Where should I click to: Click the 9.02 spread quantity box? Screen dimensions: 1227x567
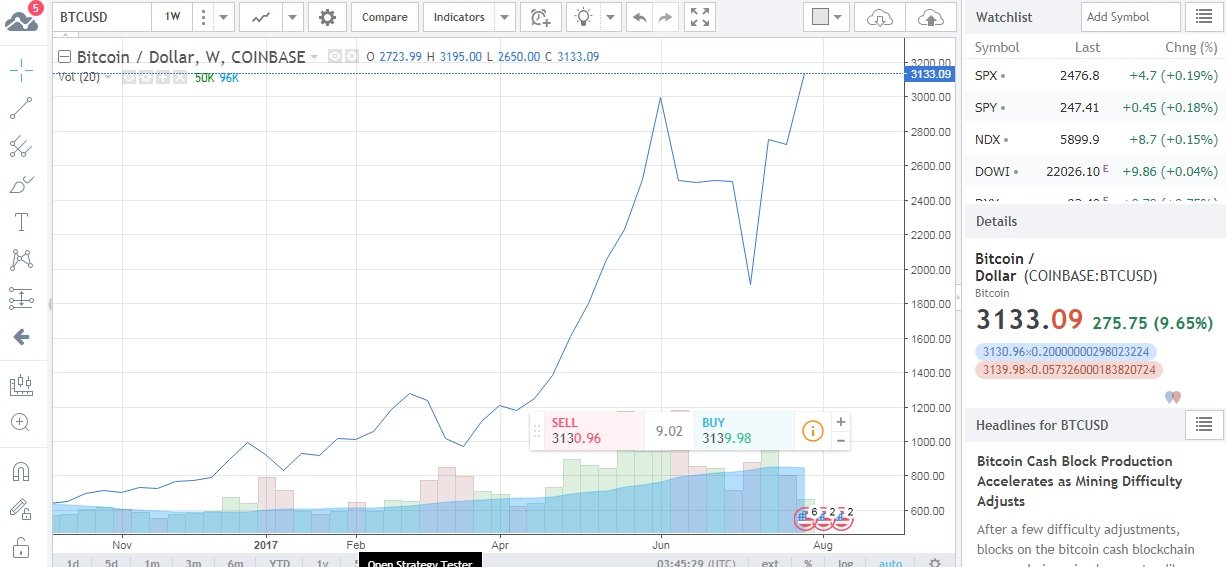pos(668,431)
